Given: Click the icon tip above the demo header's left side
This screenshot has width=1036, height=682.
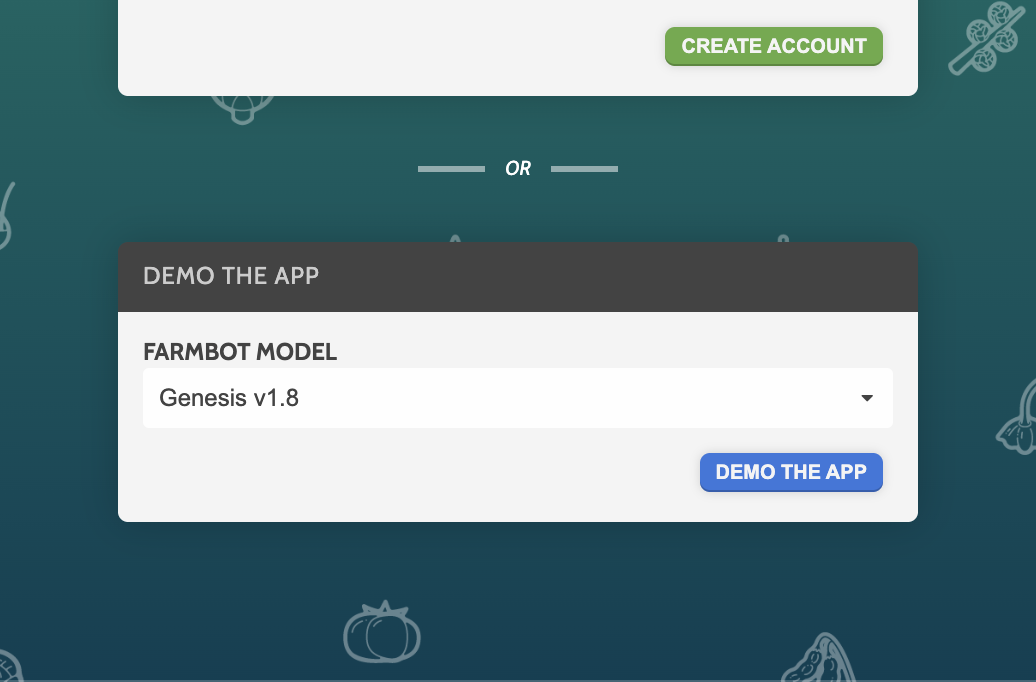Looking at the screenshot, I should (455, 239).
